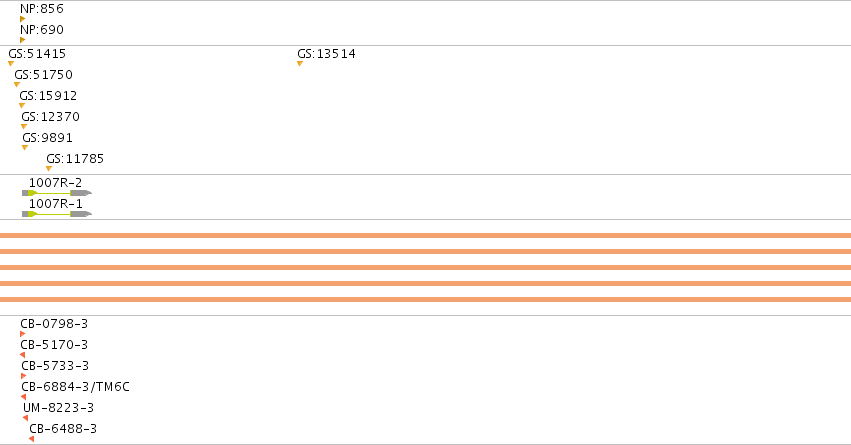
Task: Open the GS:12370 feature label
Action: tap(50, 117)
